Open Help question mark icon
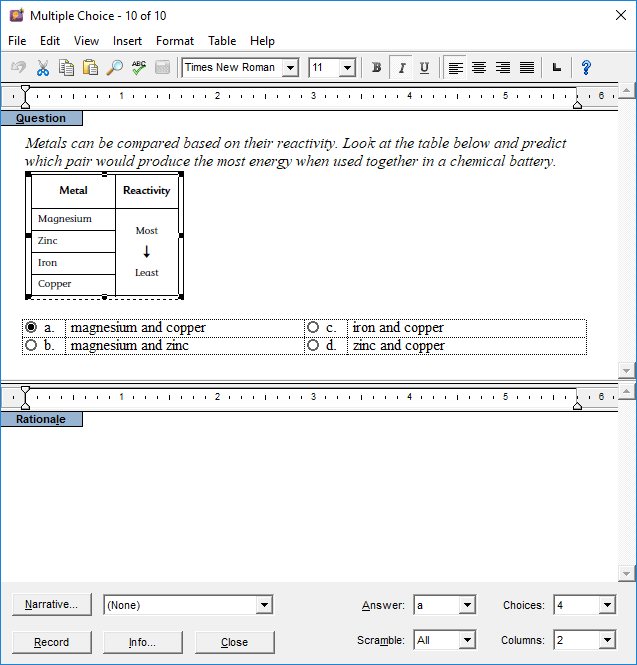The width and height of the screenshot is (637, 665). tap(586, 68)
